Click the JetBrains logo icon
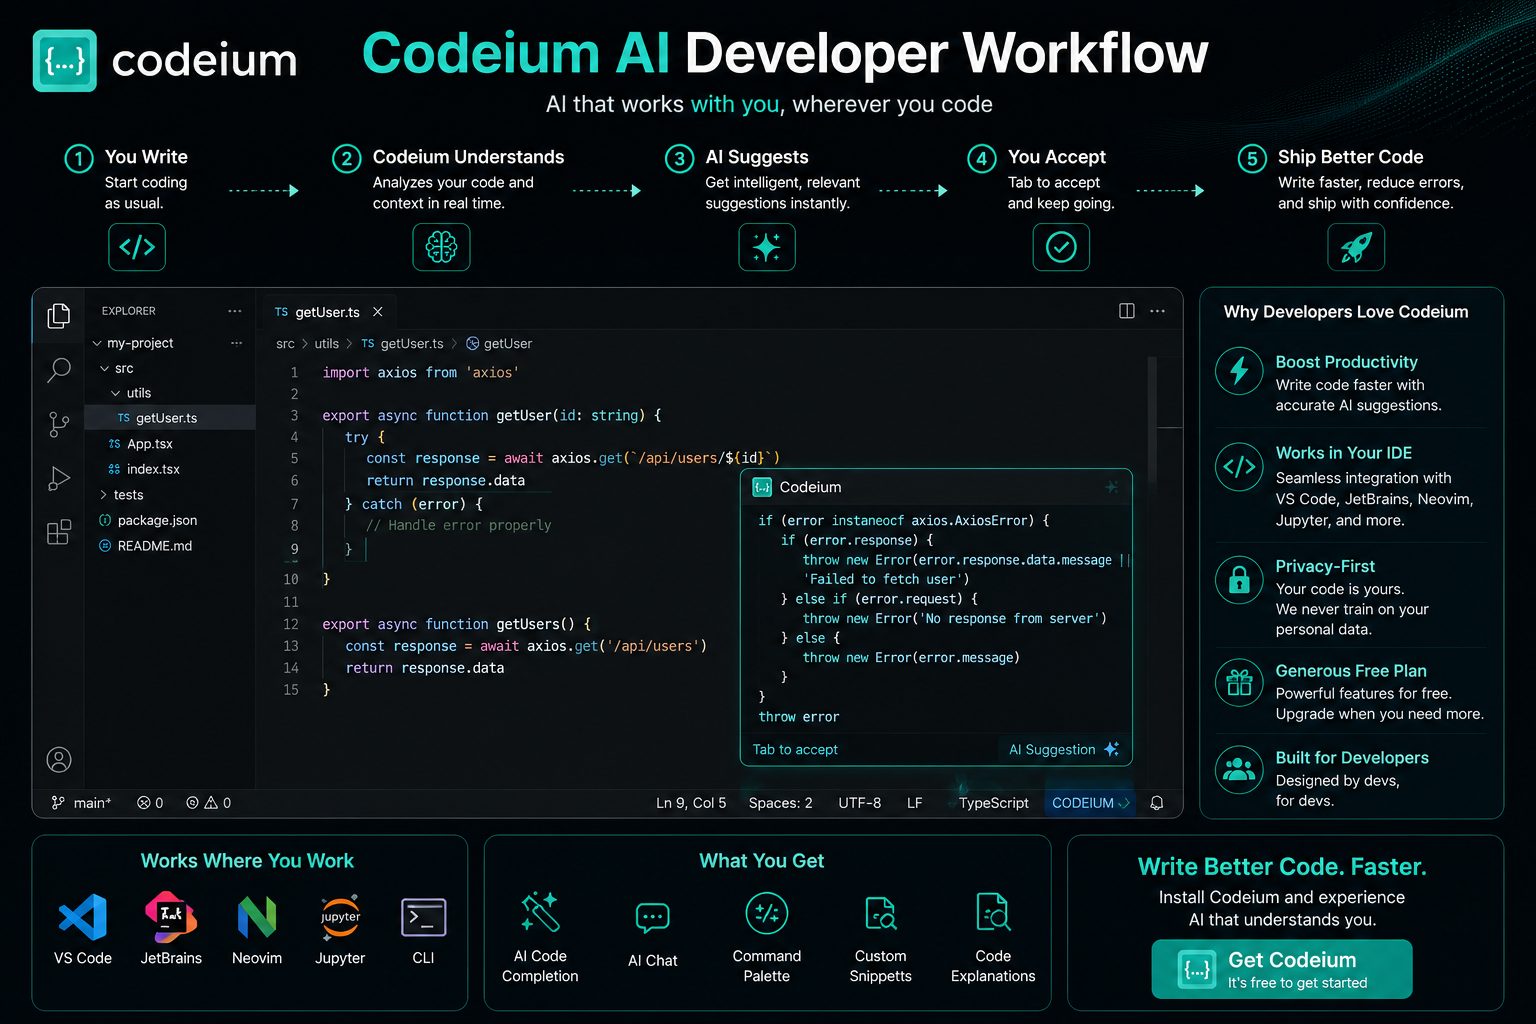Viewport: 1536px width, 1024px height. pos(171,917)
